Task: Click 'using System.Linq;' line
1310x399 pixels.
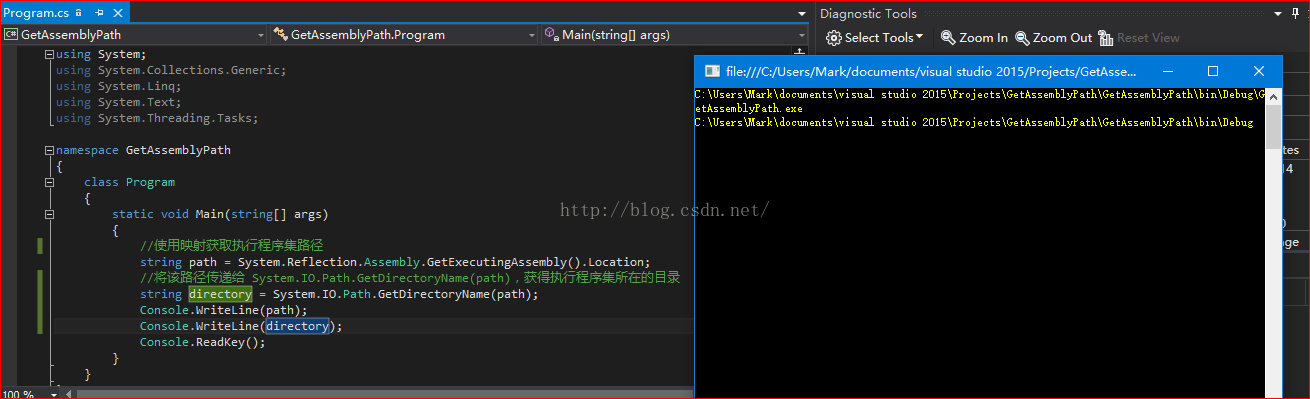Action: [118, 86]
